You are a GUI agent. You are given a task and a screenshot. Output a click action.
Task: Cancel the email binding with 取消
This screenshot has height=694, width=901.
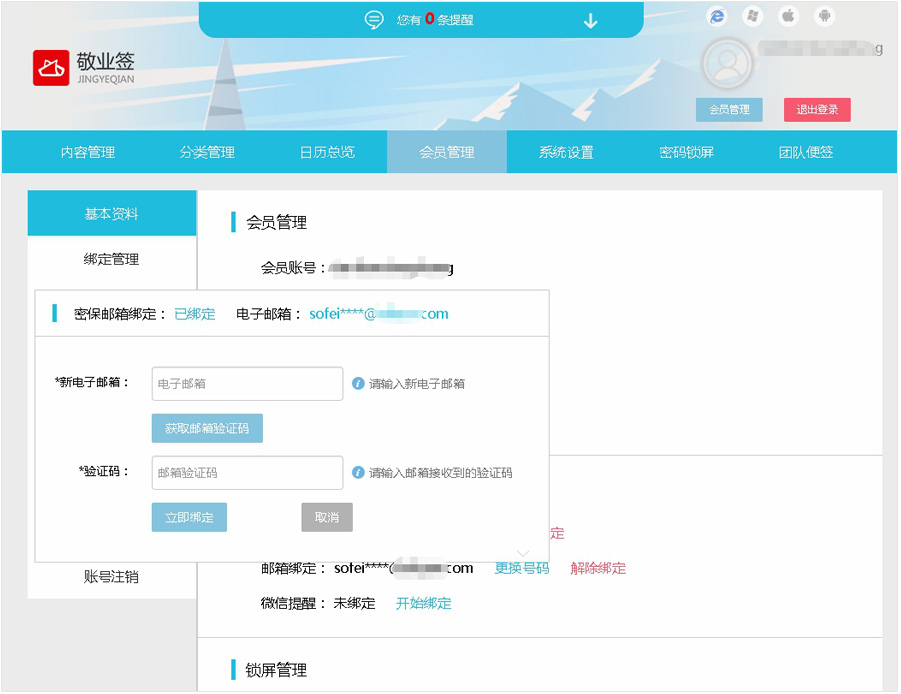point(327,517)
